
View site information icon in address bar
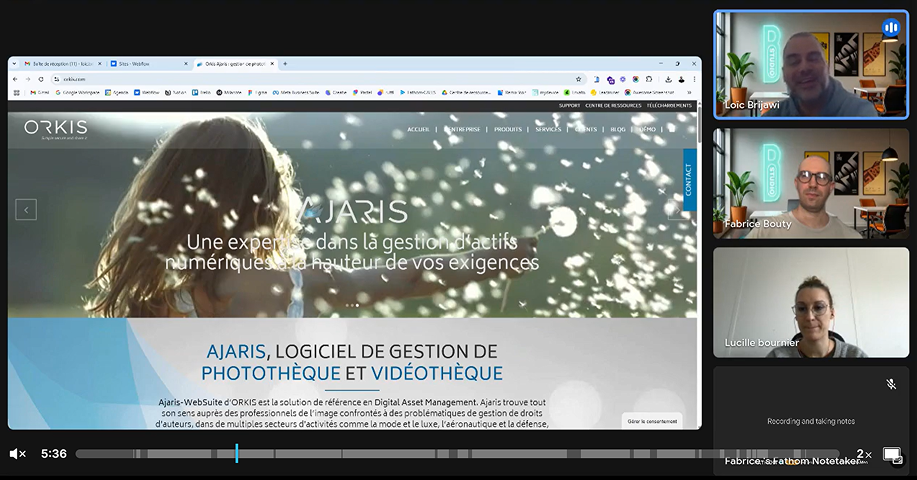pyautogui.click(x=57, y=79)
